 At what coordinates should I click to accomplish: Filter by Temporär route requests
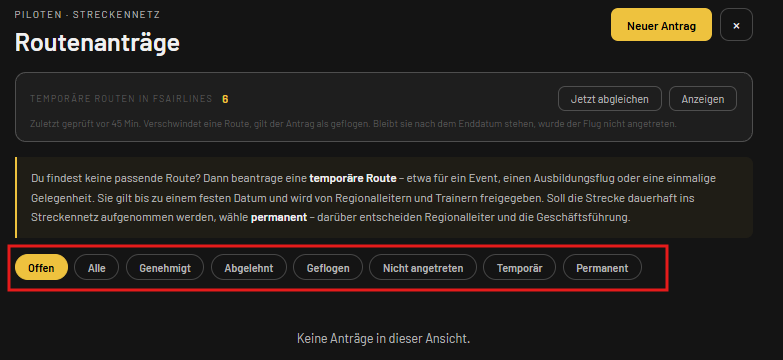tap(519, 268)
